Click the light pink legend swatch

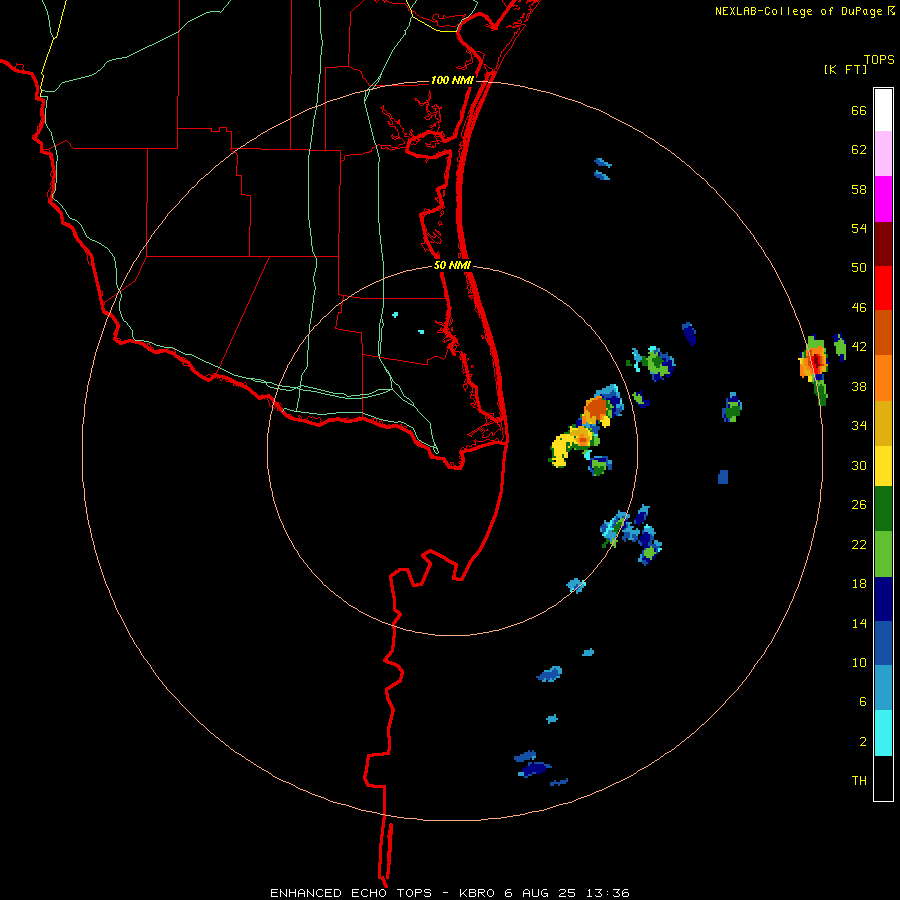tap(883, 153)
